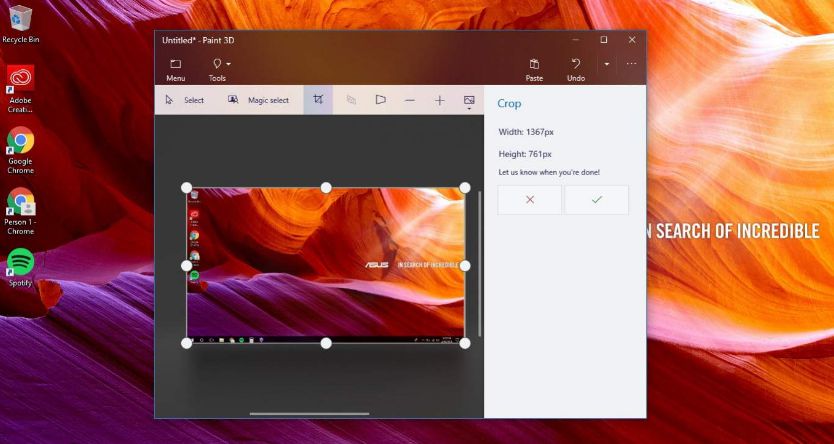Viewport: 834px width, 444px height.
Task: Click the top-center crop handle
Action: tap(326, 188)
